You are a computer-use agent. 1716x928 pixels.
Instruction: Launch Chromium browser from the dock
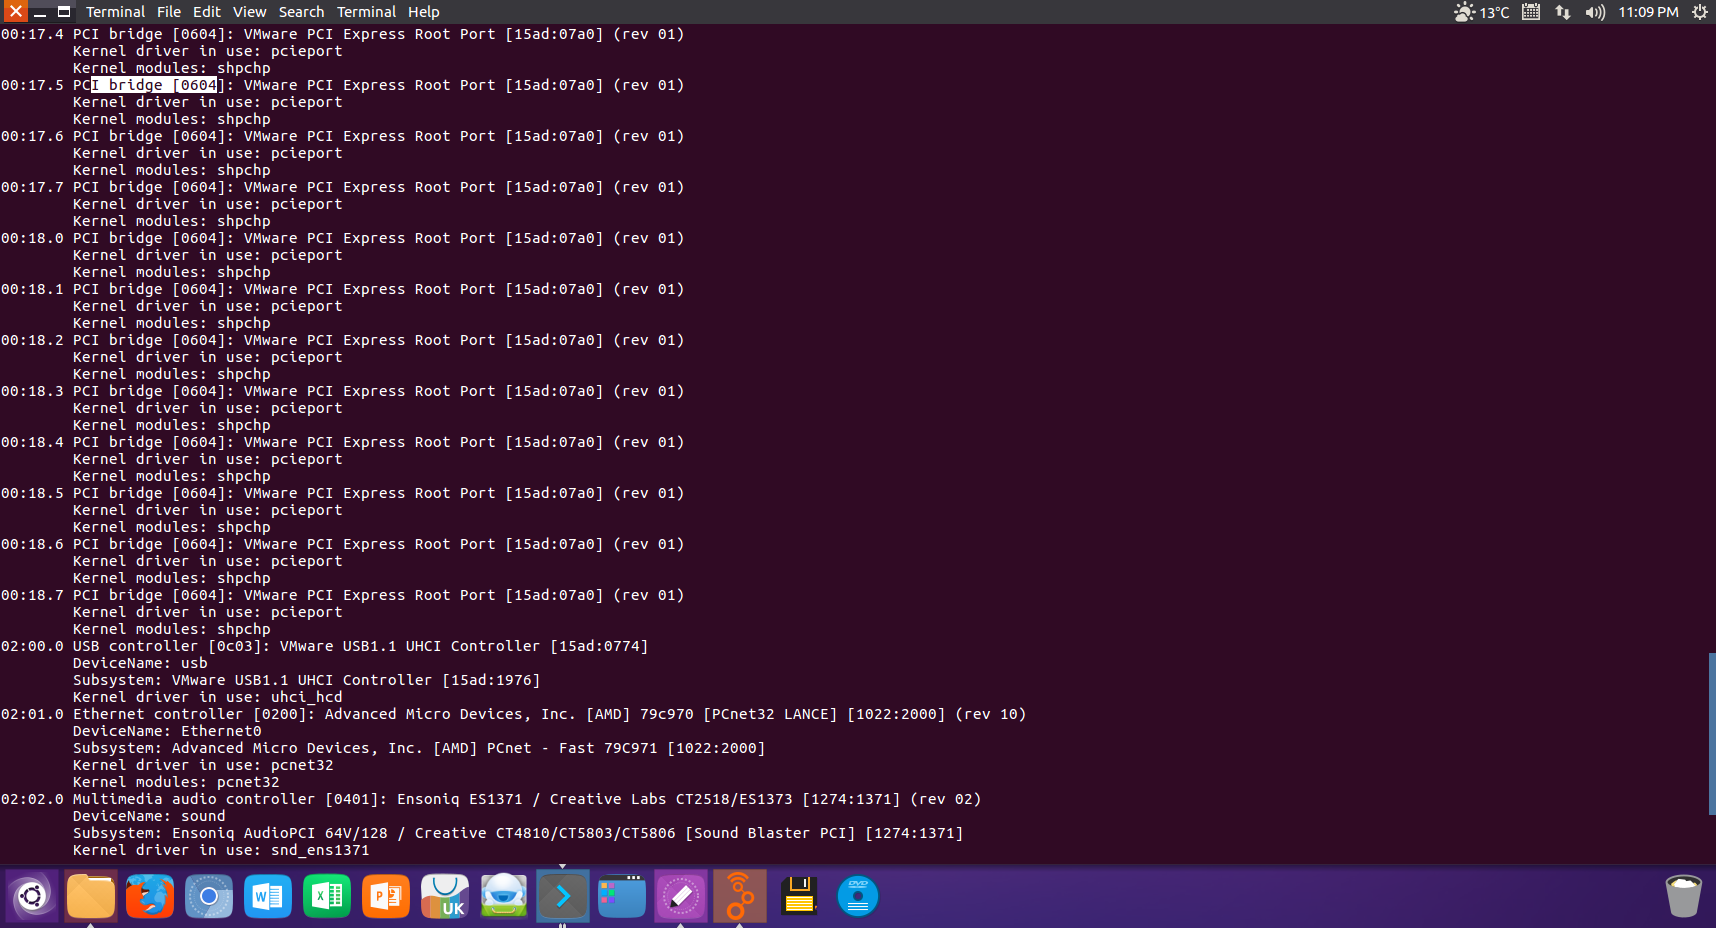[209, 896]
